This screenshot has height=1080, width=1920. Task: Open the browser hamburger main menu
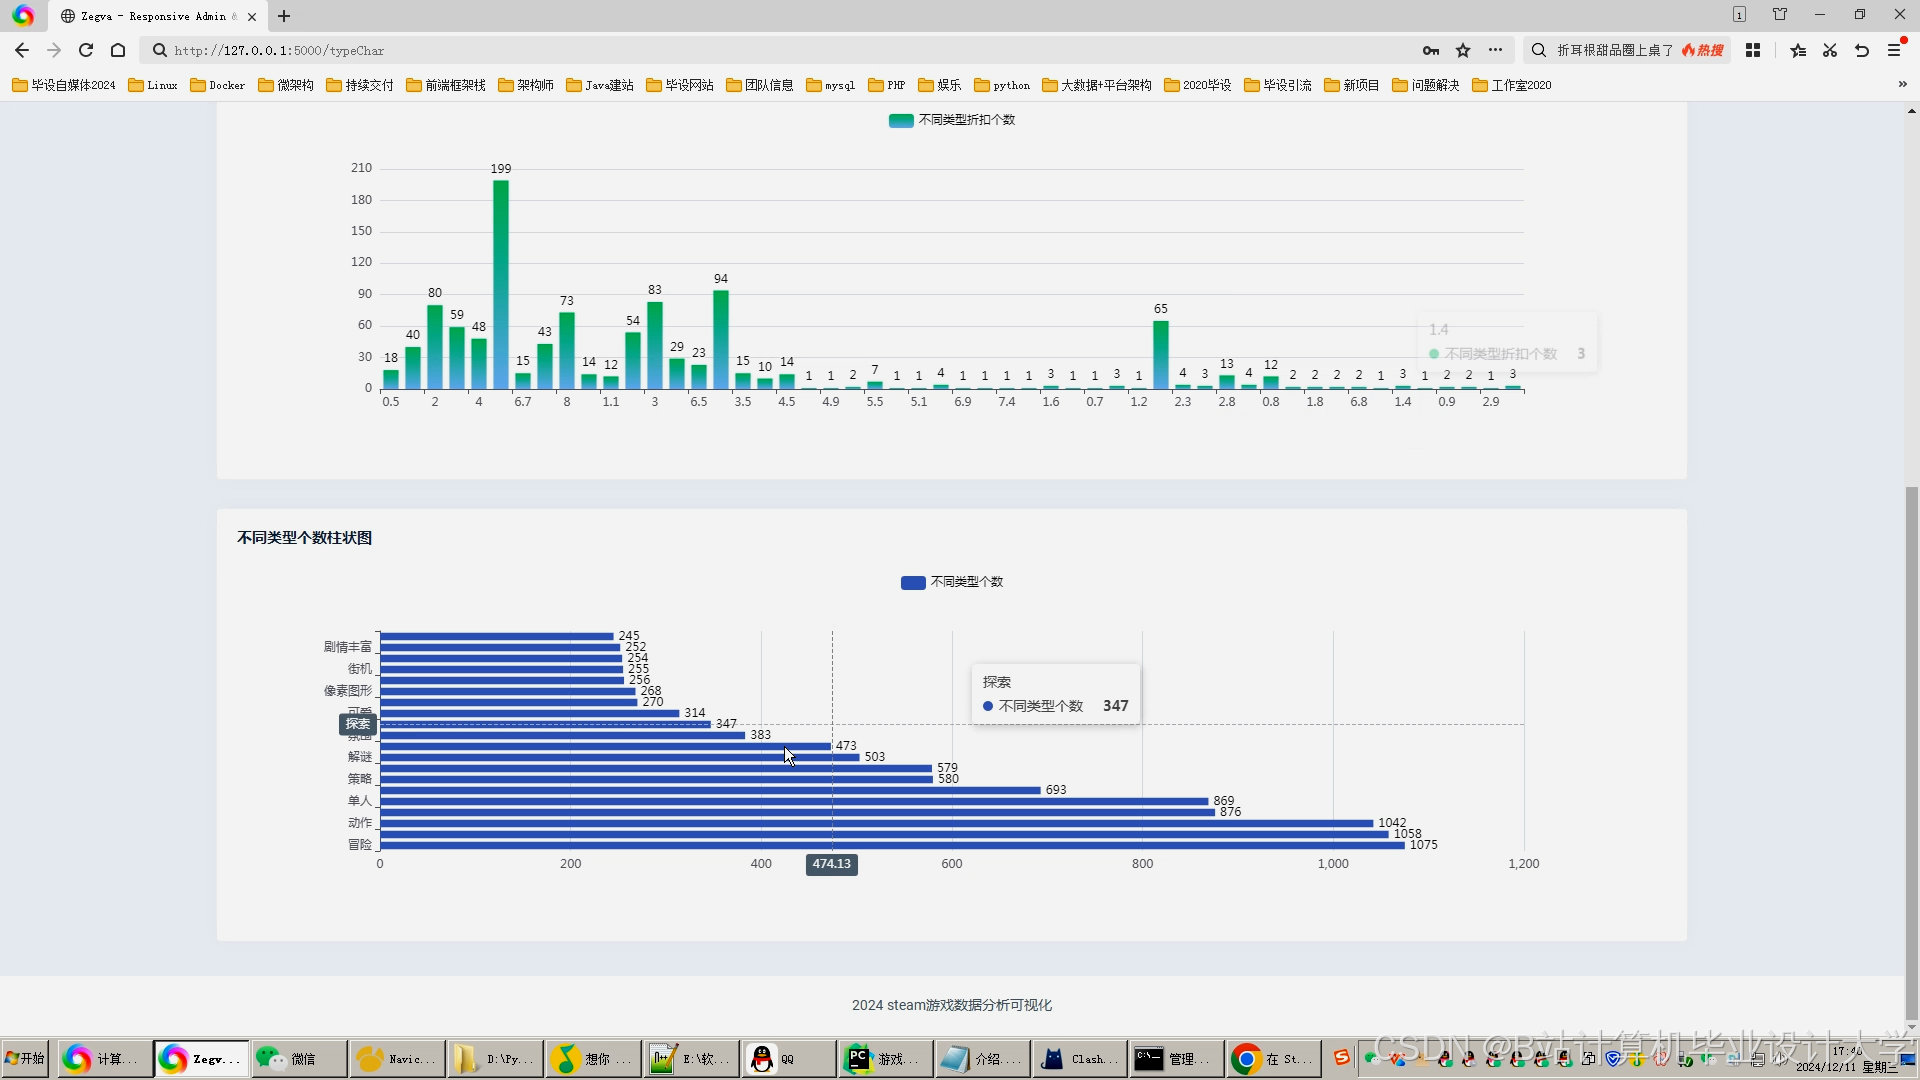(x=1894, y=50)
